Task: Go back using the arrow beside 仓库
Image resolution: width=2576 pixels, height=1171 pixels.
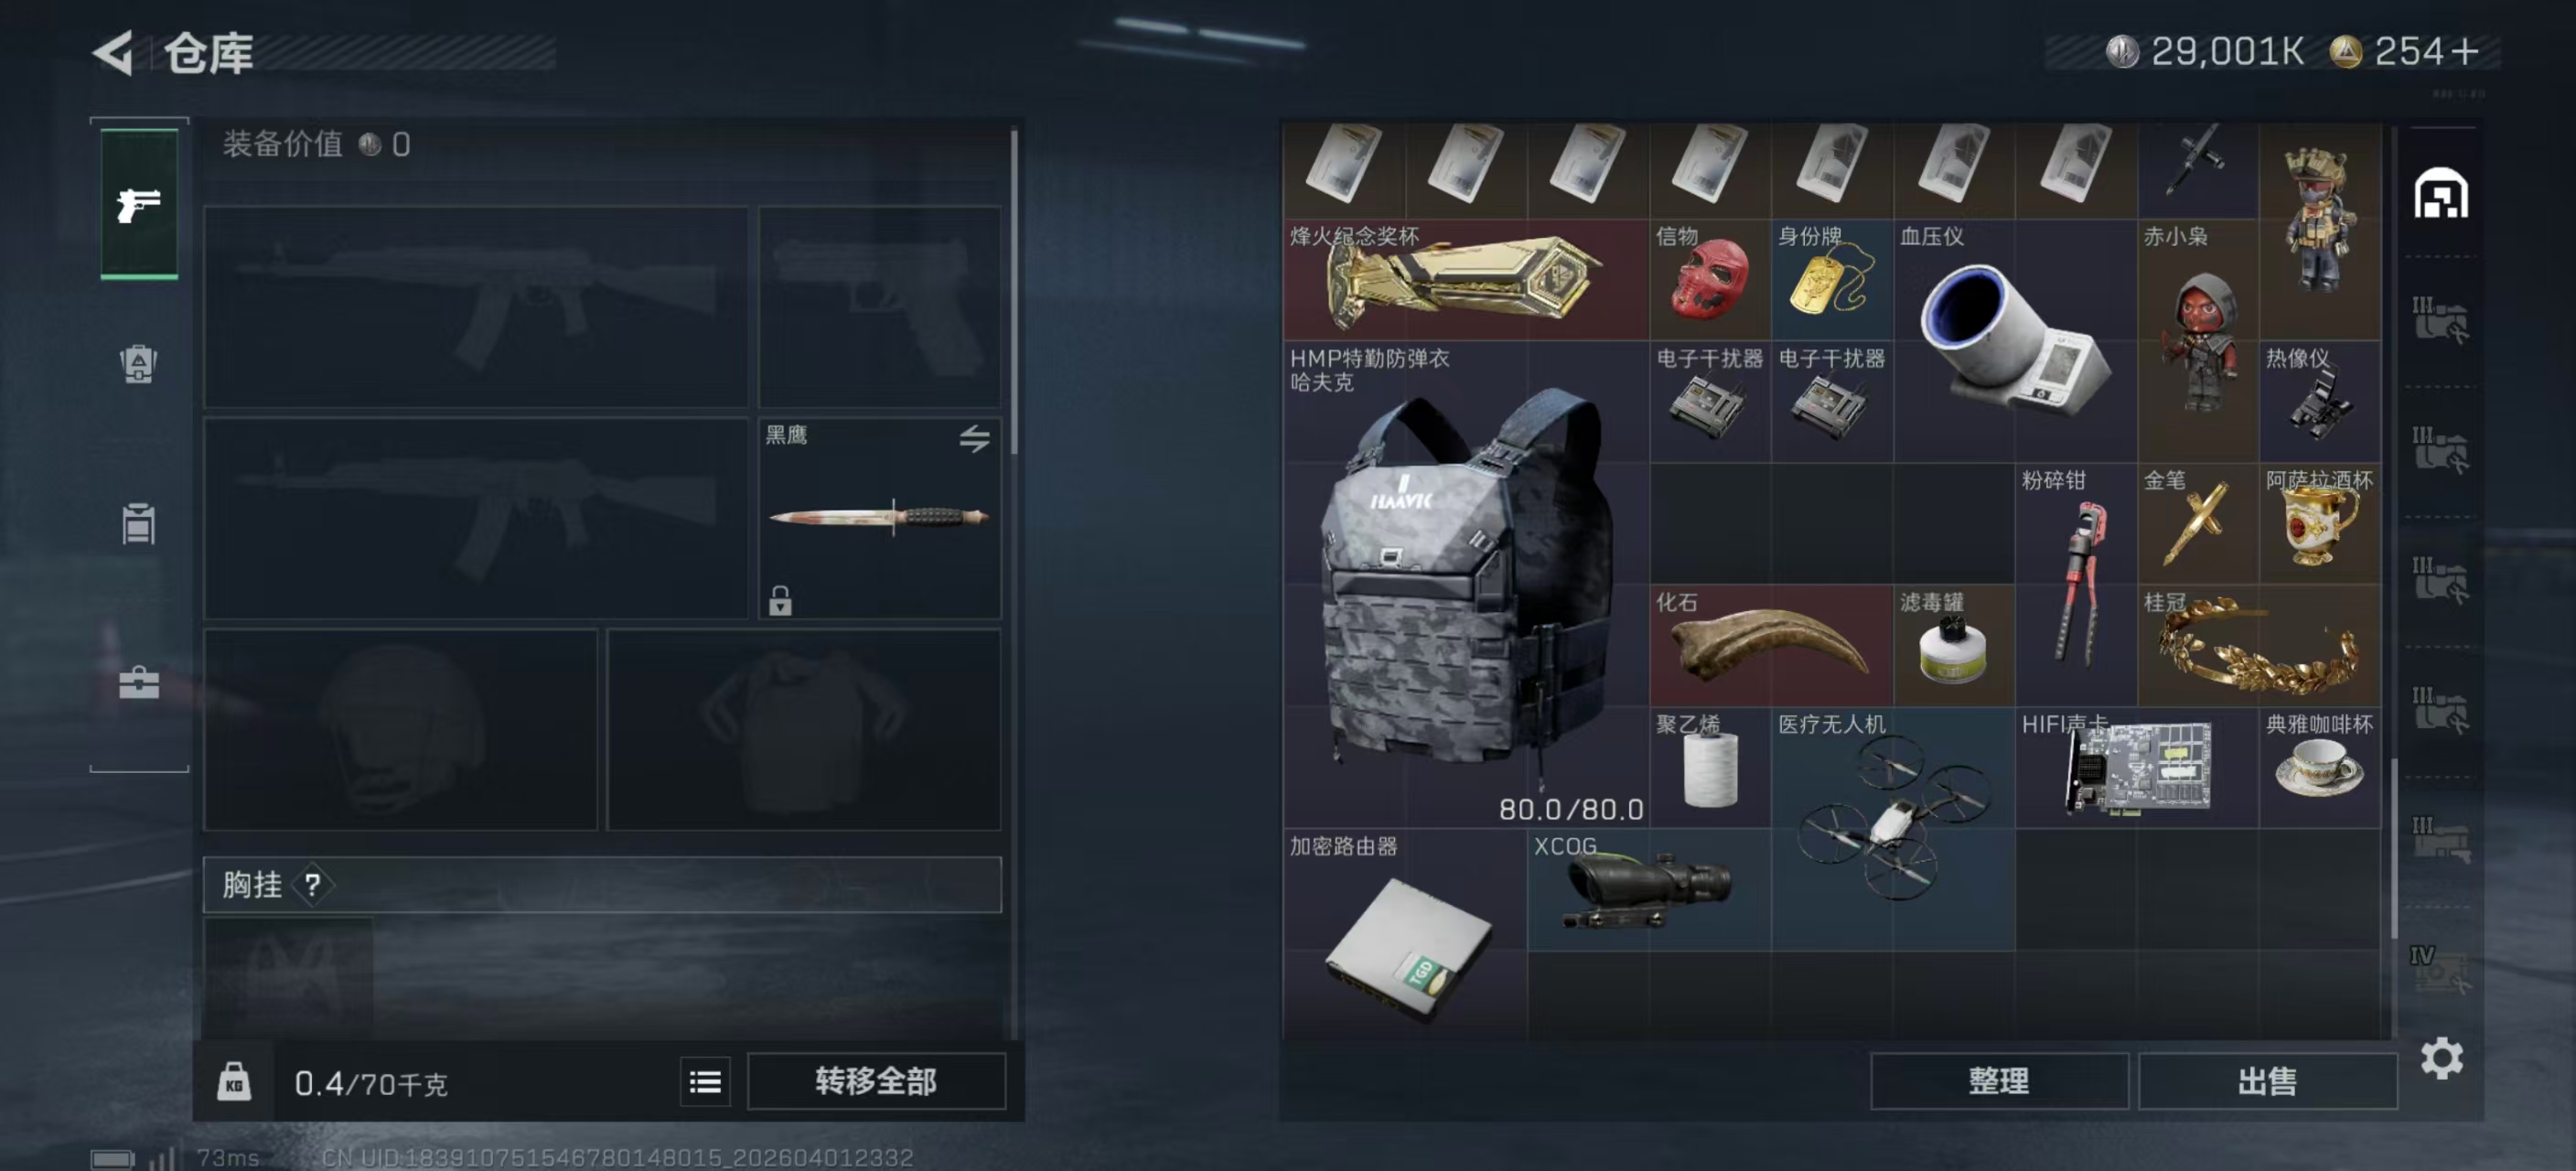Action: click(x=113, y=52)
